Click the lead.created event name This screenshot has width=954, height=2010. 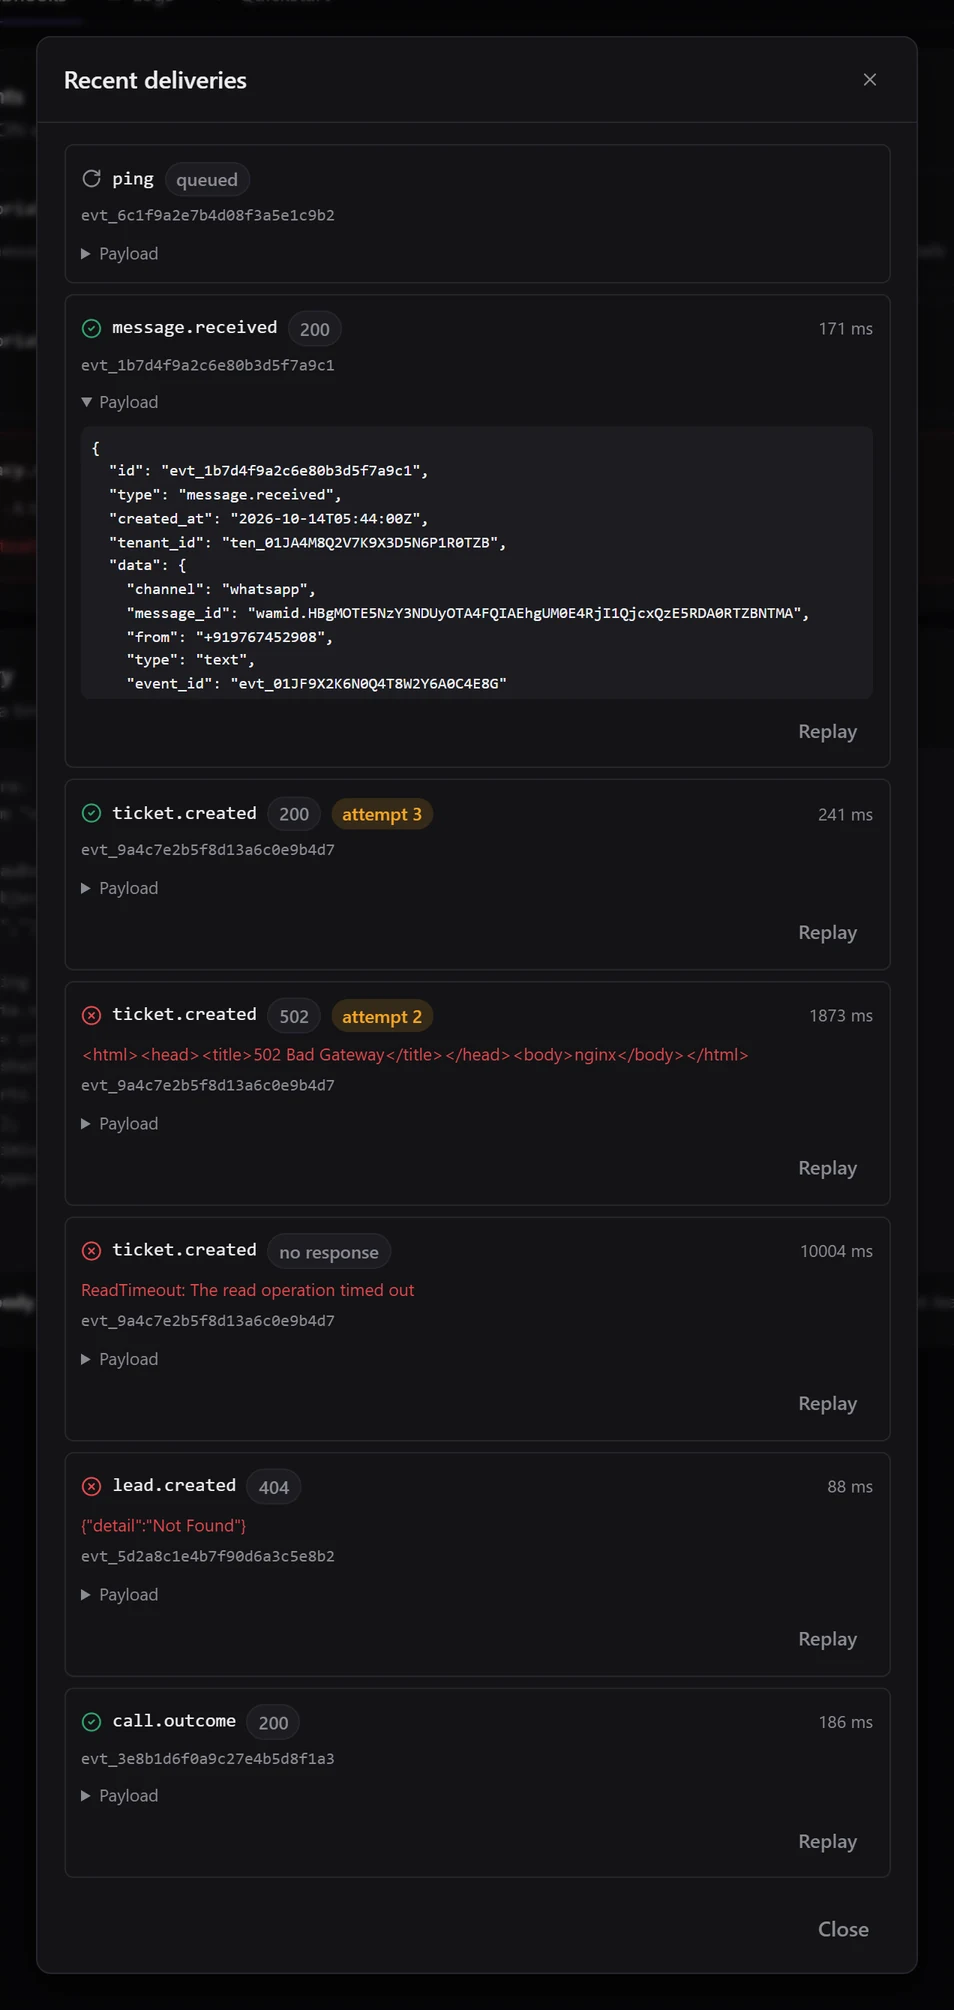(x=174, y=1486)
